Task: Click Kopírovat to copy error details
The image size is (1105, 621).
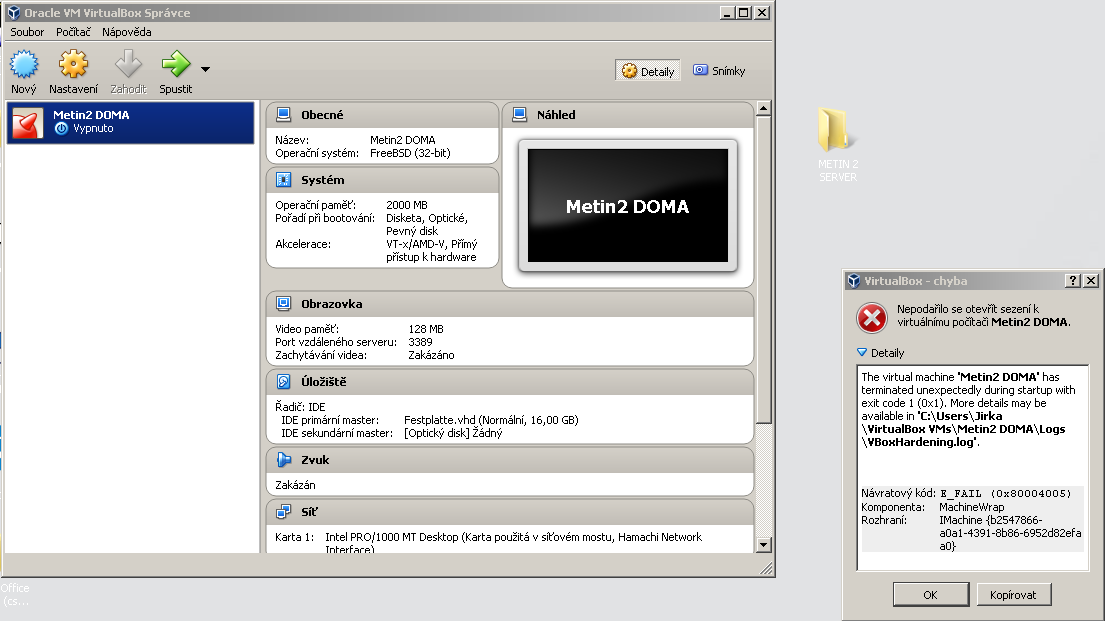Action: click(x=1013, y=595)
